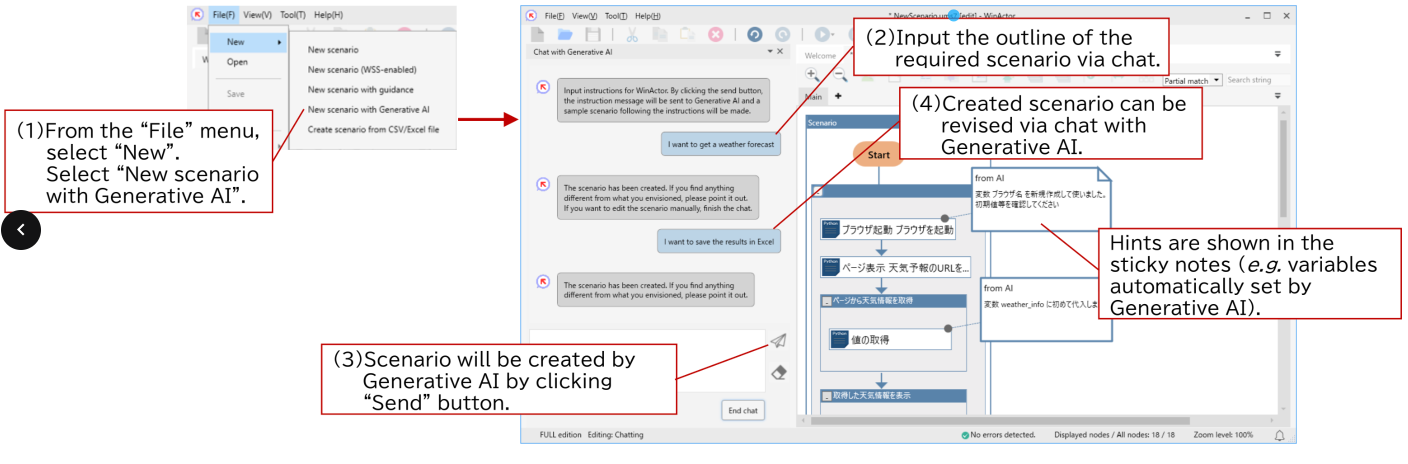Click the 'I want to save the results in Excel' message
Image resolution: width=1408 pixels, height=464 pixels.
[x=719, y=241]
